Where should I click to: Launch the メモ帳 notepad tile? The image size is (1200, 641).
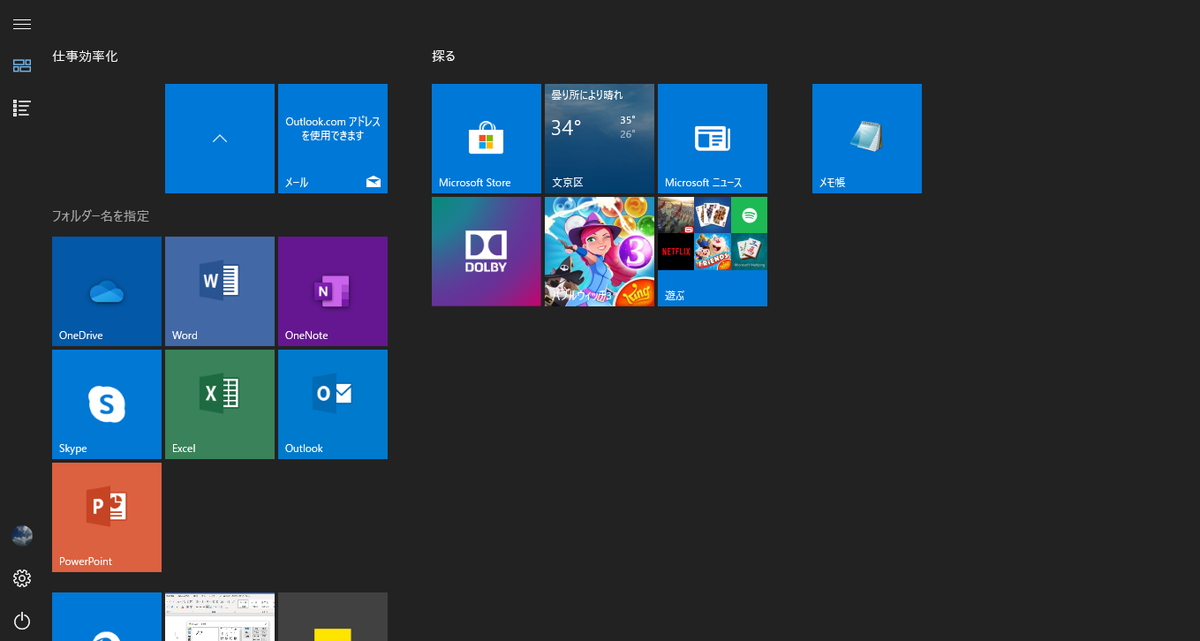pyautogui.click(x=867, y=138)
